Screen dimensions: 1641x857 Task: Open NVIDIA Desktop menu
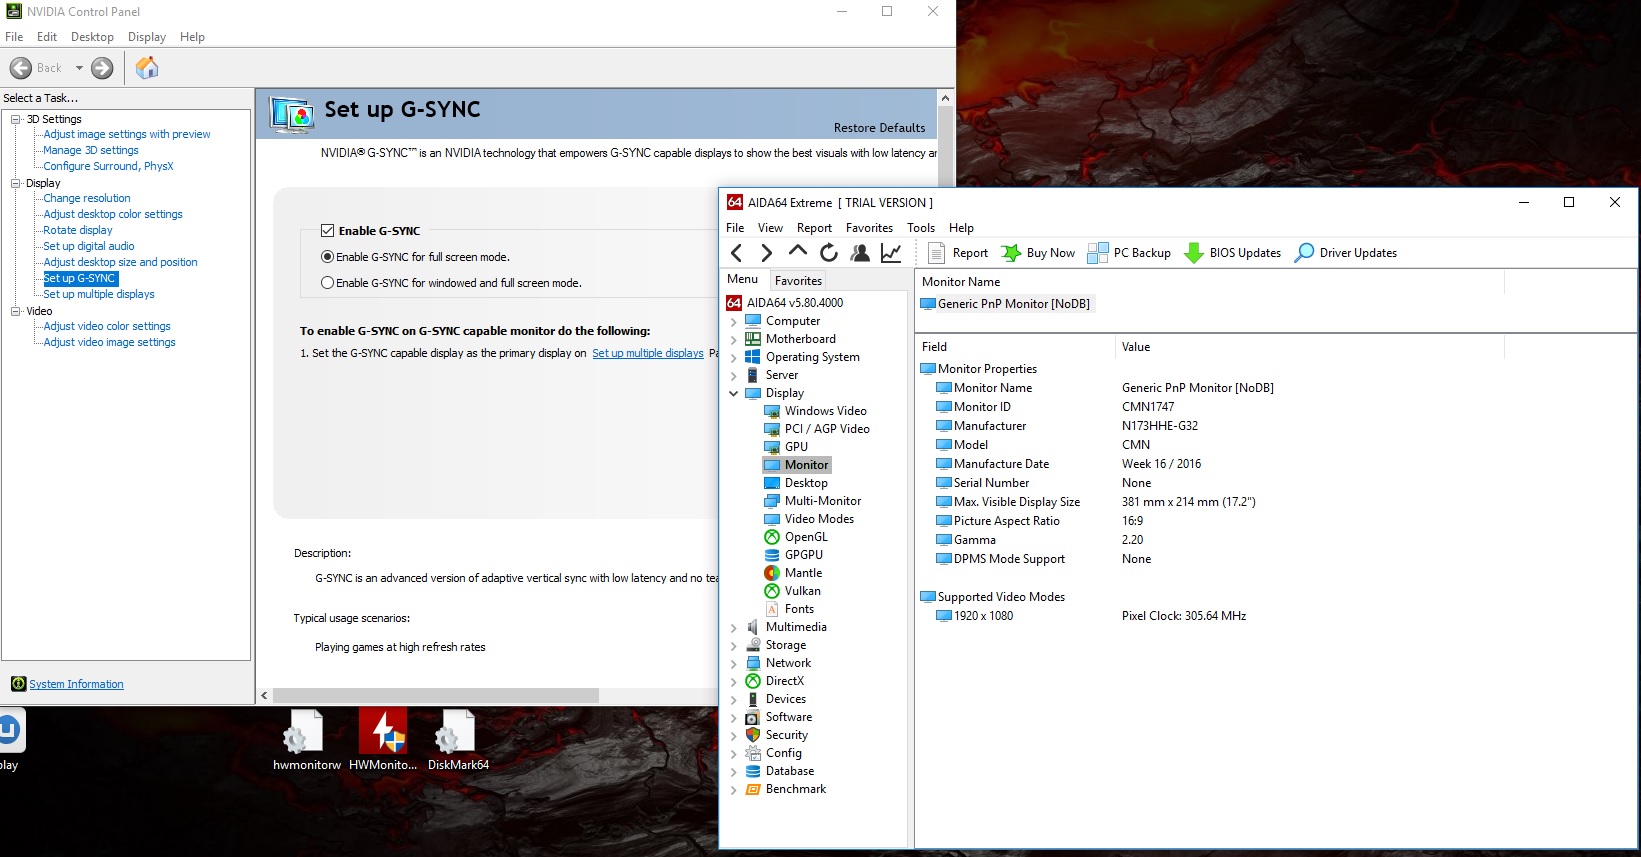92,37
